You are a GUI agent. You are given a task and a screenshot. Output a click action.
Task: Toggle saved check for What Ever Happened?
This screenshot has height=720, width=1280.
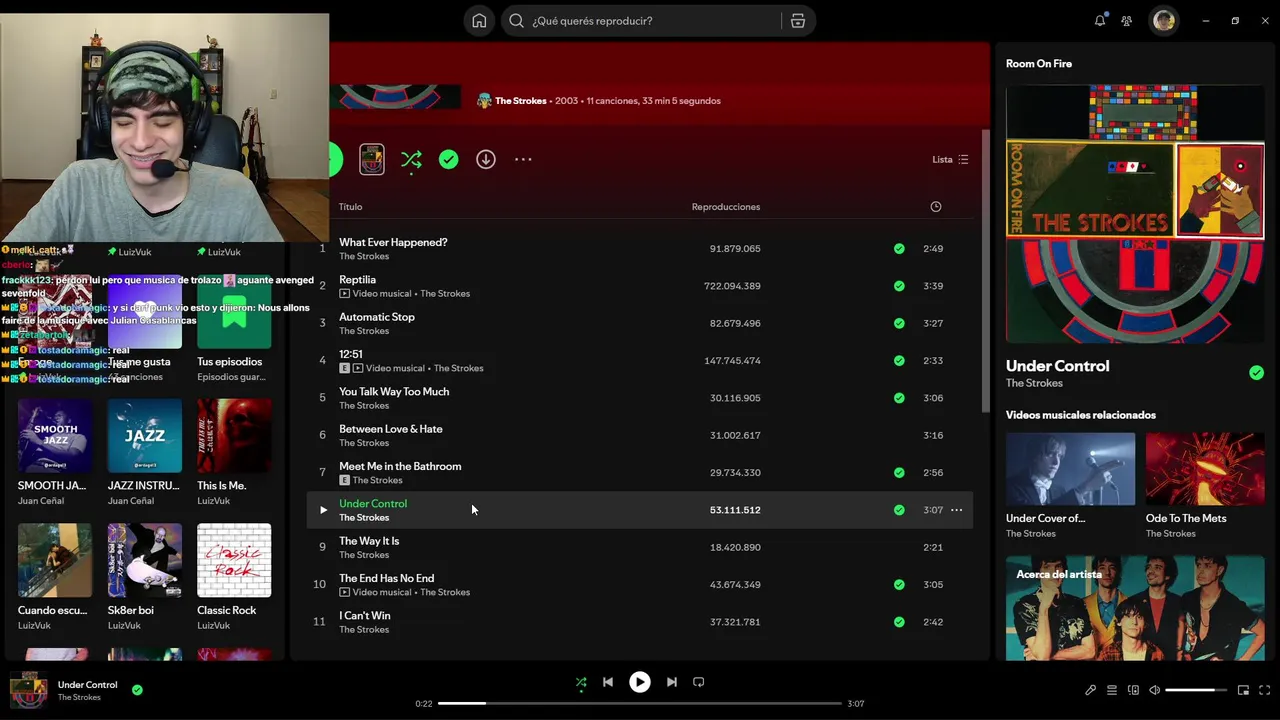pos(899,249)
